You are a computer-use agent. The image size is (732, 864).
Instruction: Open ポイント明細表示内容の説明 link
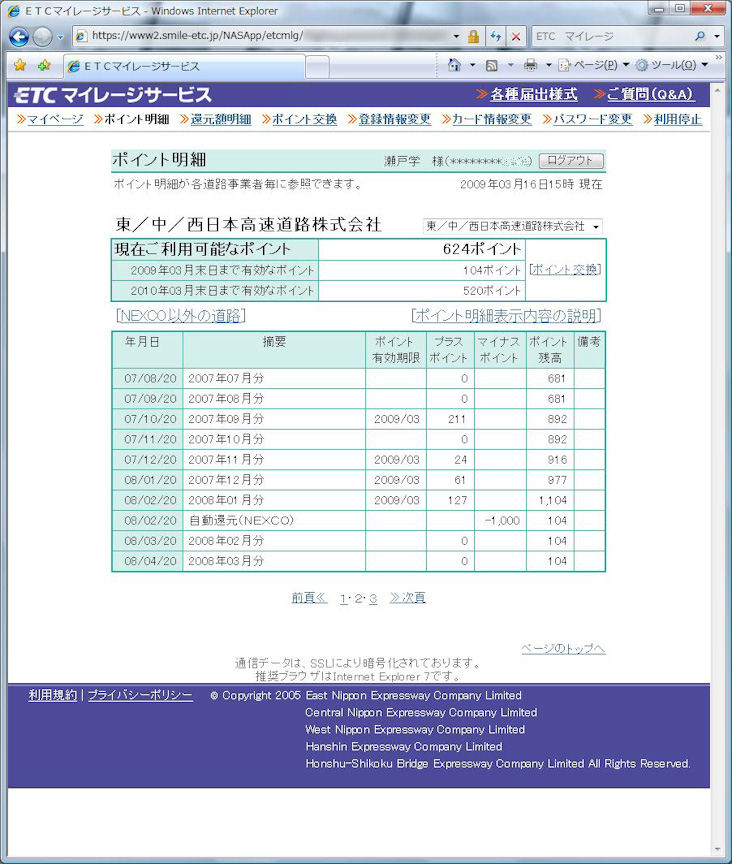(x=507, y=316)
